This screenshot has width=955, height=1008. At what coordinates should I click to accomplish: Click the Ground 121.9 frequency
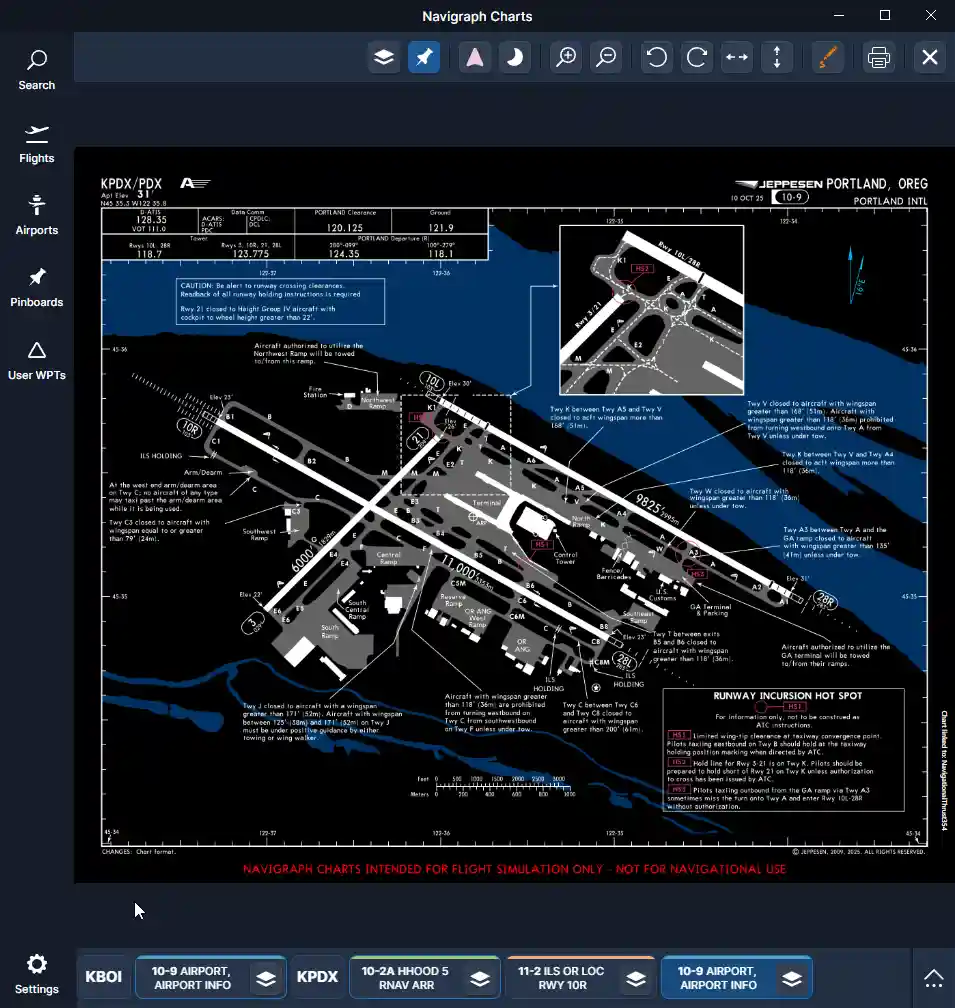pyautogui.click(x=441, y=228)
